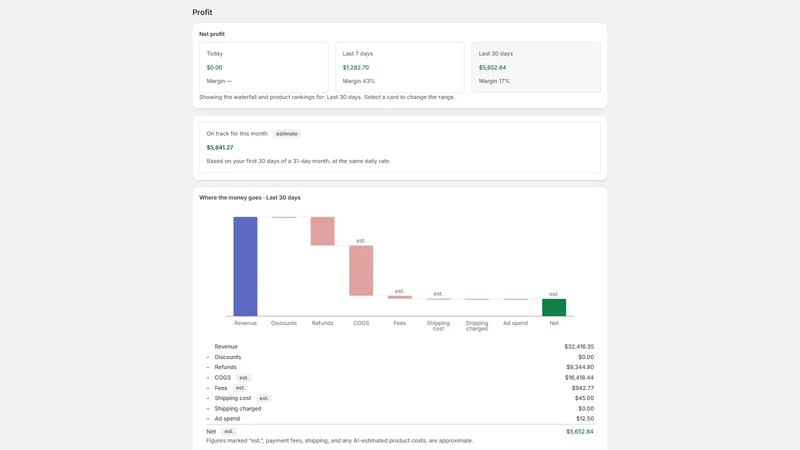Click Where the money goes heading
The height and width of the screenshot is (450, 800).
249,197
